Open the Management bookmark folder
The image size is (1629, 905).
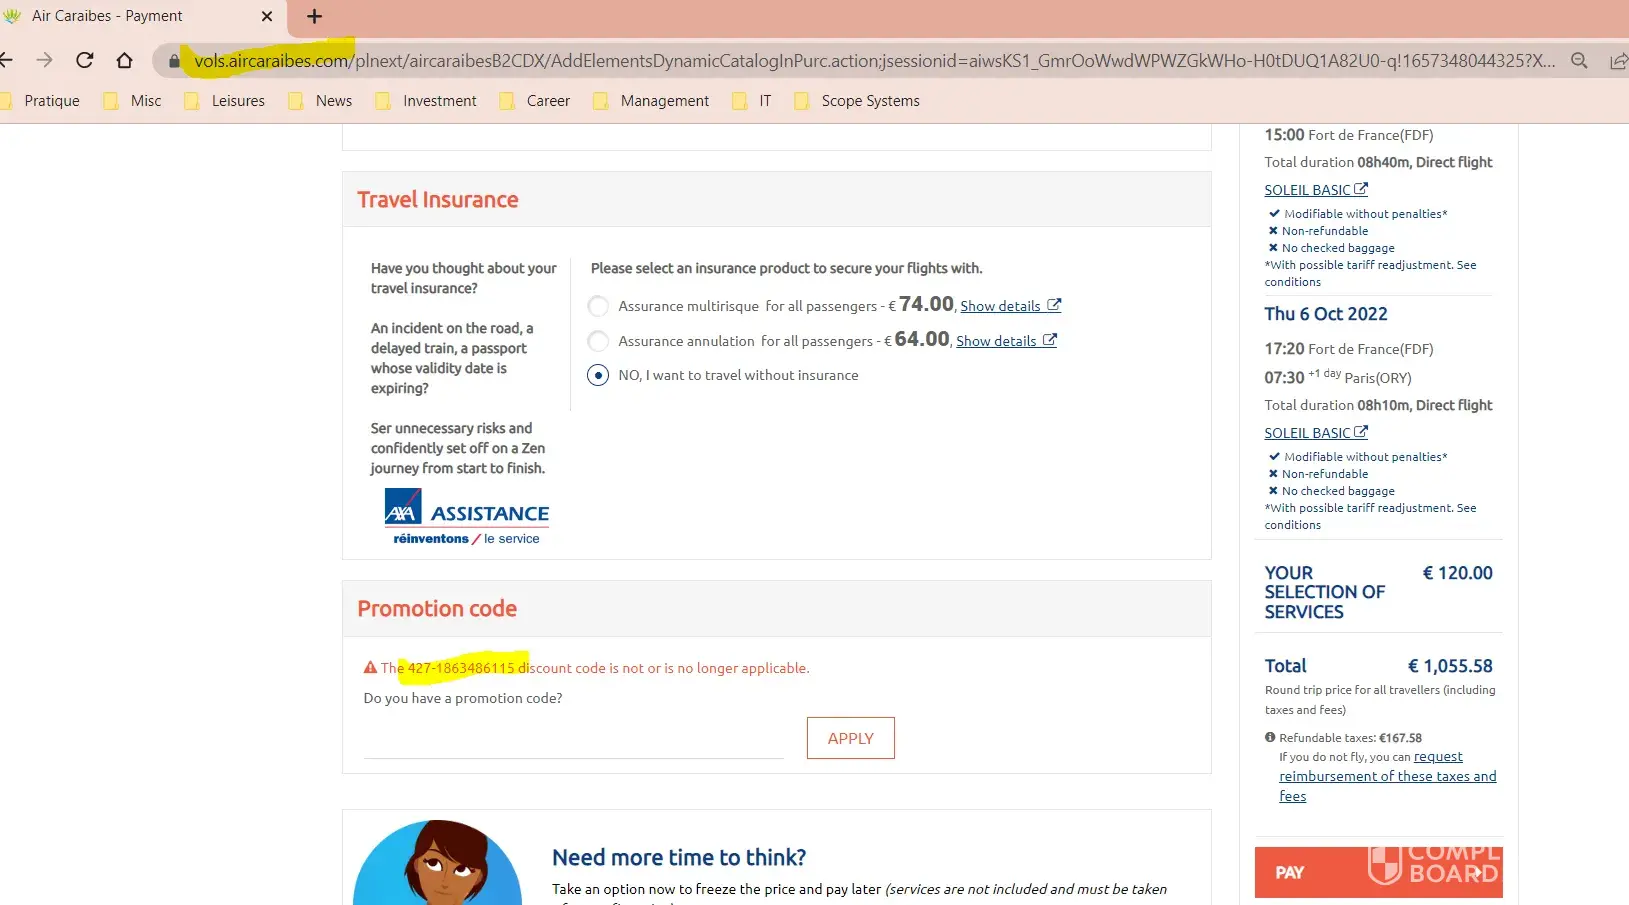(x=652, y=101)
